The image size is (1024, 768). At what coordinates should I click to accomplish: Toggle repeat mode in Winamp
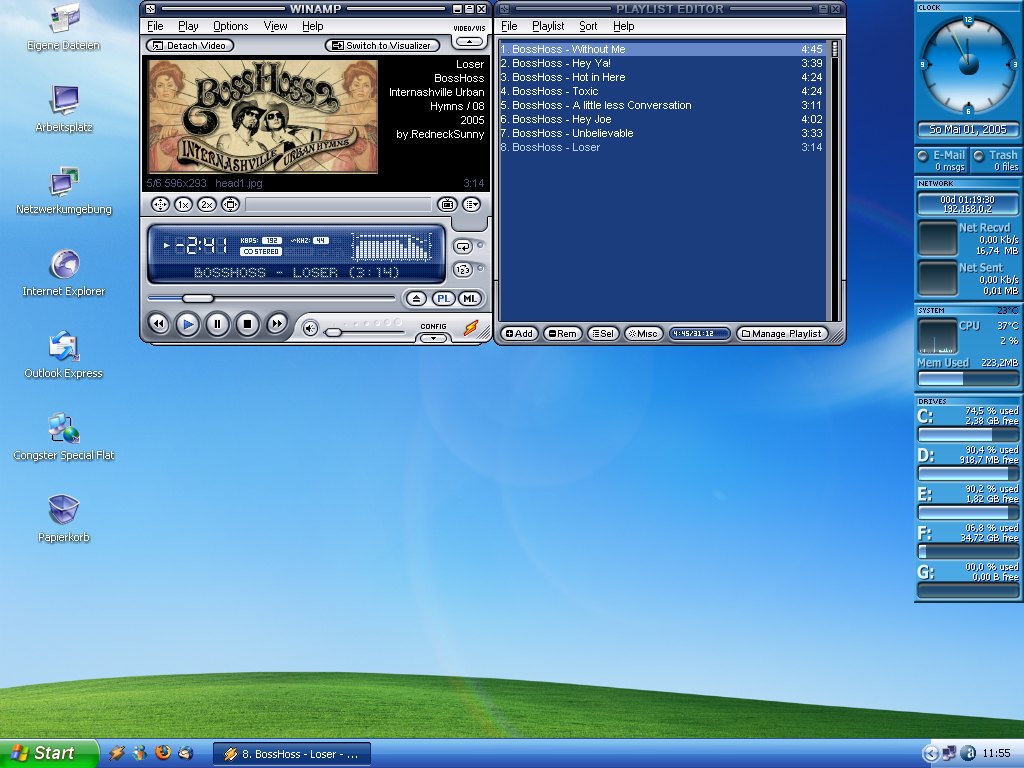tap(463, 247)
